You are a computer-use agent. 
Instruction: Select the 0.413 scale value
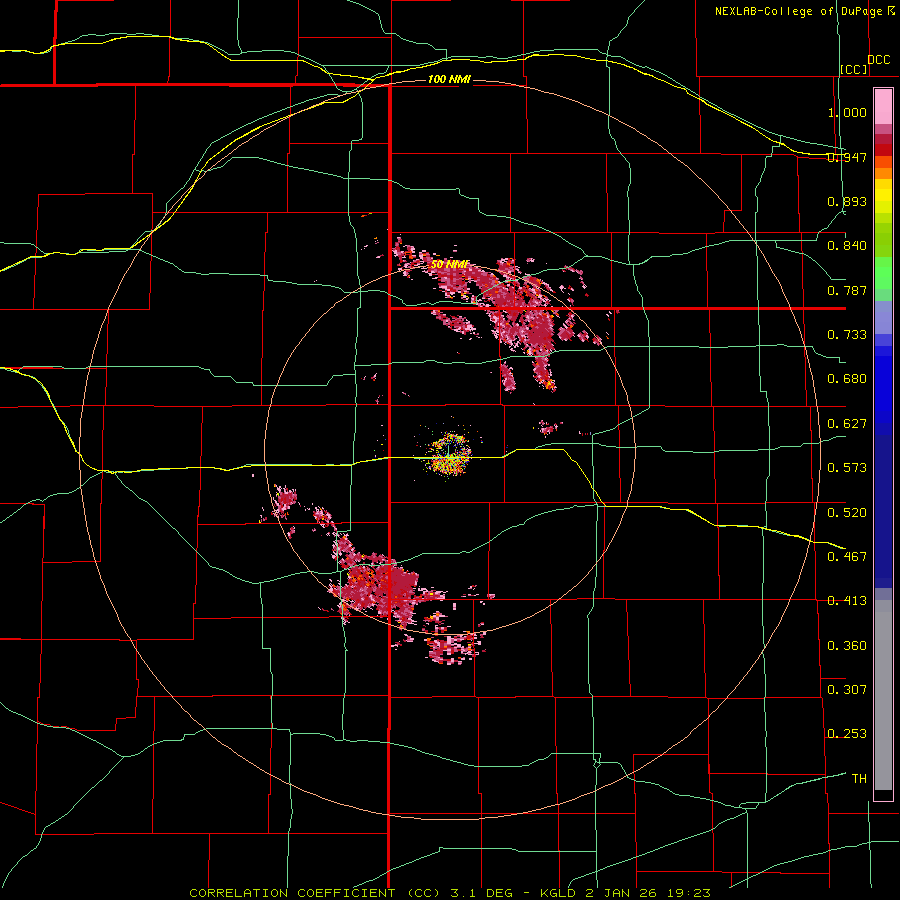pyautogui.click(x=847, y=601)
